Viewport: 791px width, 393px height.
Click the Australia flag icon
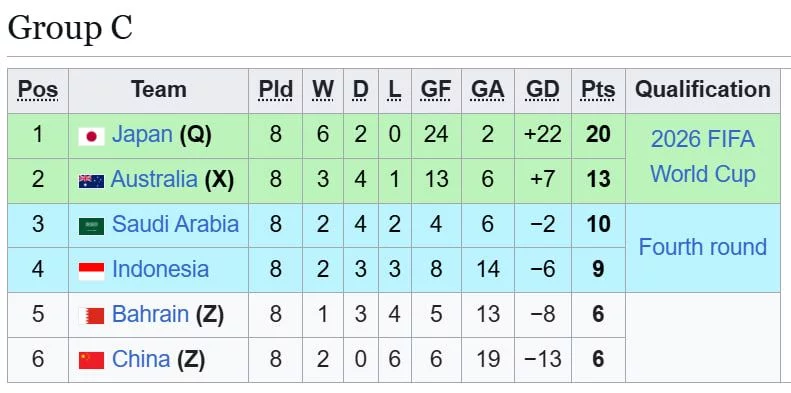91,181
